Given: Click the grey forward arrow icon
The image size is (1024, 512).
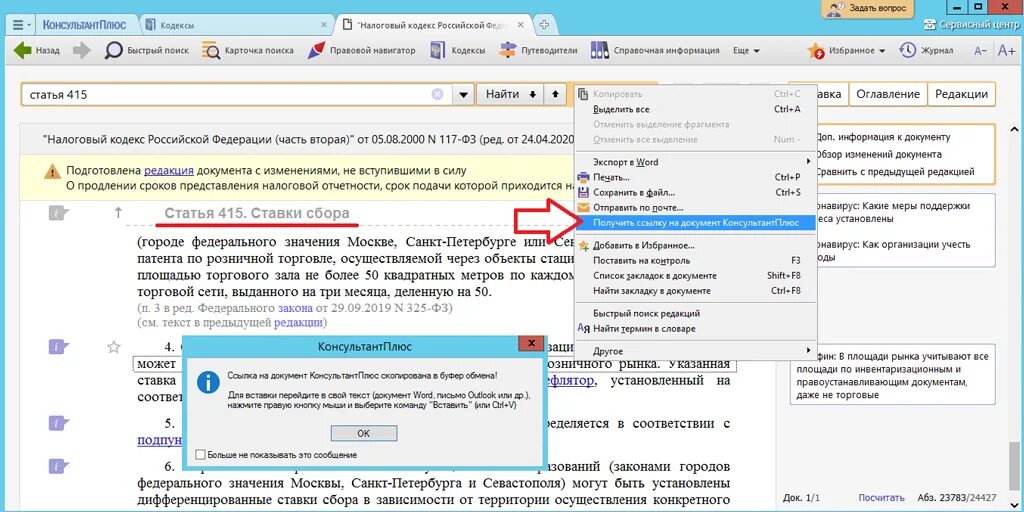Looking at the screenshot, I should pyautogui.click(x=82, y=50).
